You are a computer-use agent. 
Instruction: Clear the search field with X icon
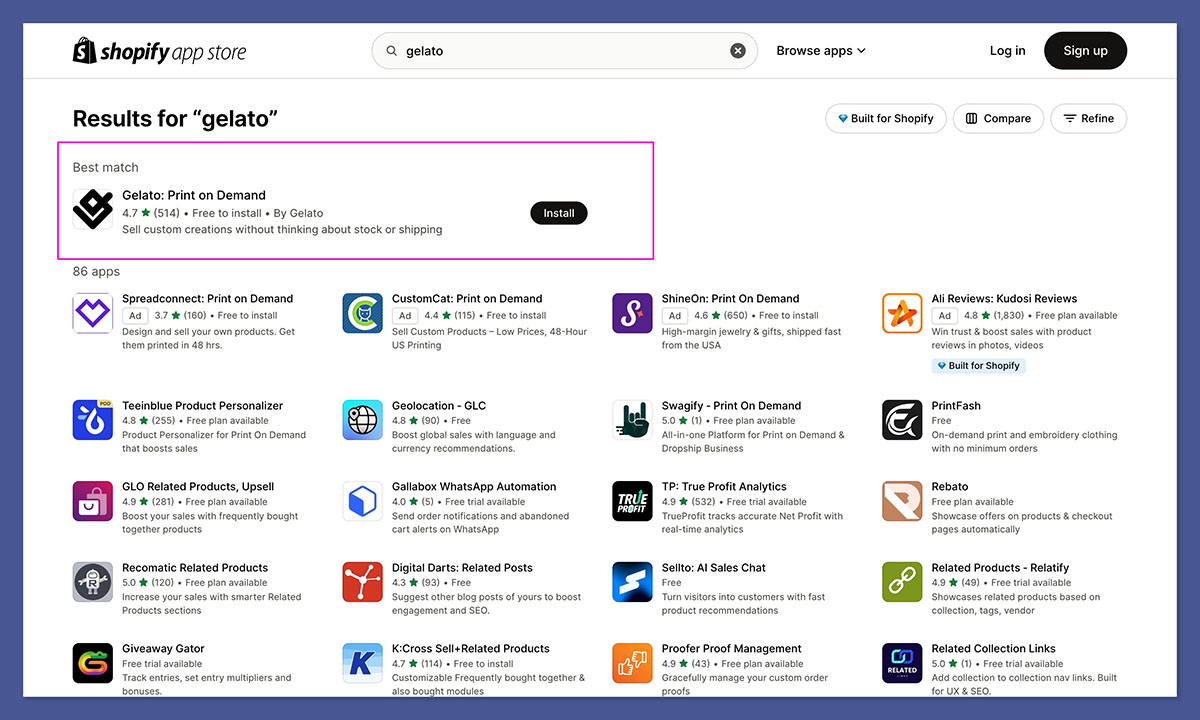pos(738,51)
